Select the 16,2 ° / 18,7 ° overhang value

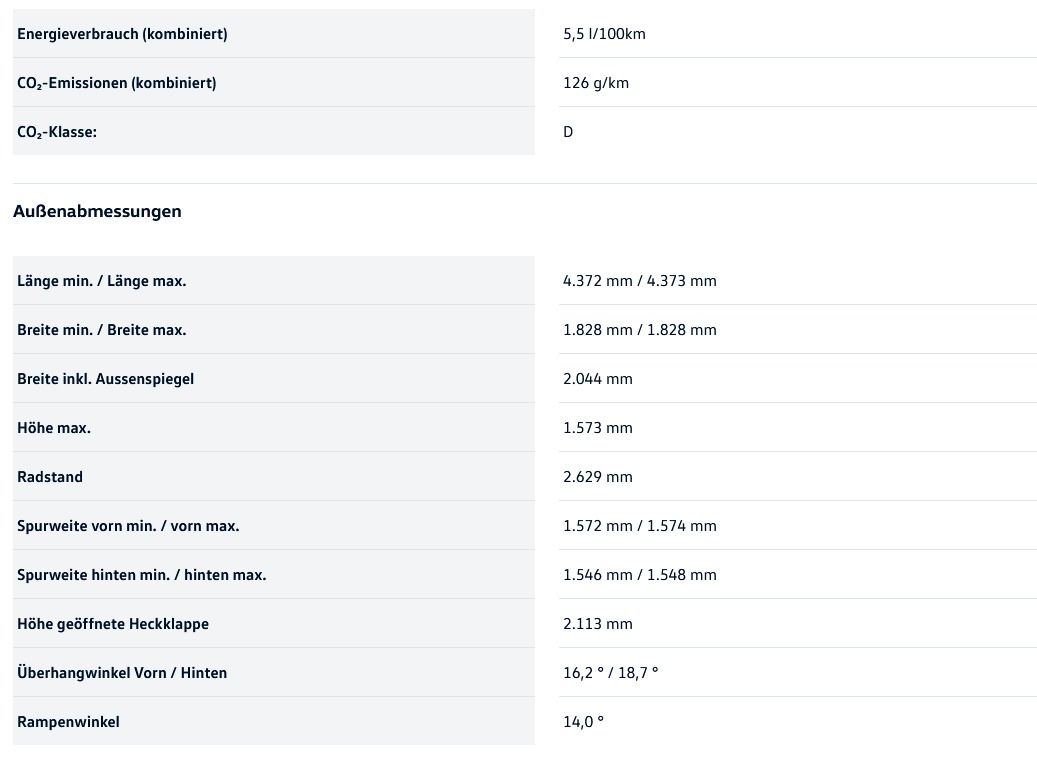(610, 673)
